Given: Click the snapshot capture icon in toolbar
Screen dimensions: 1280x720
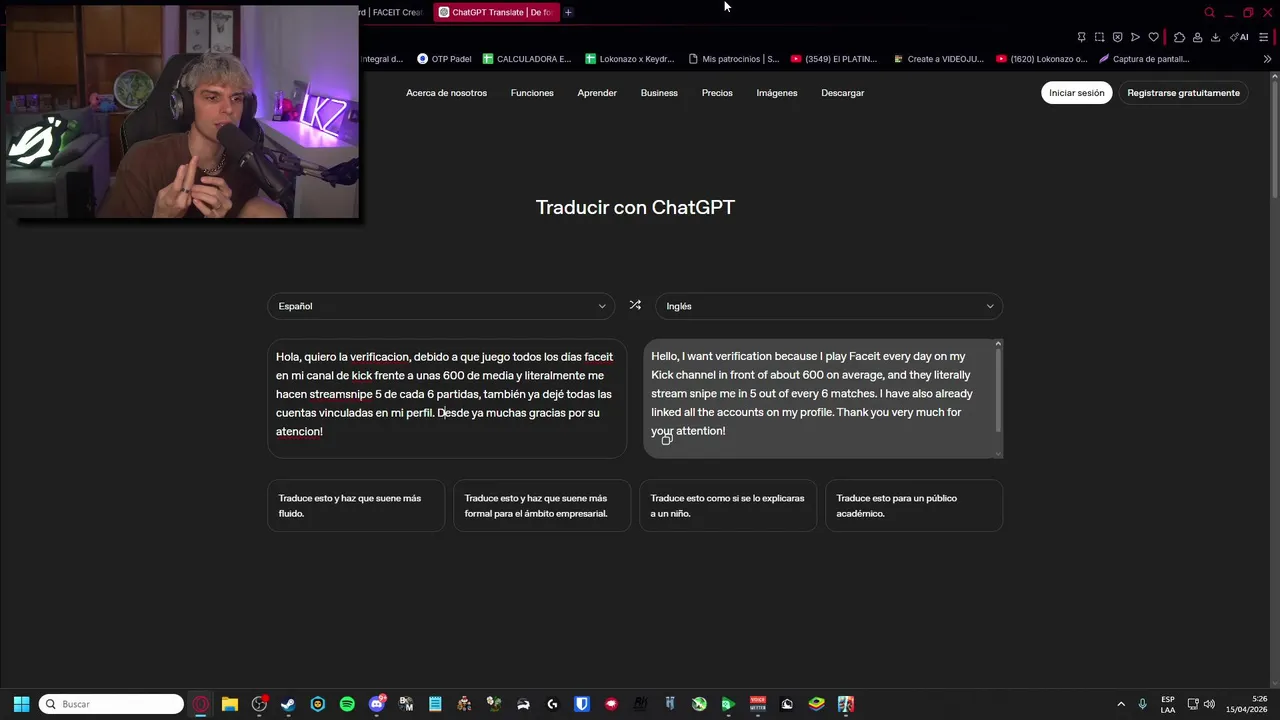Looking at the screenshot, I should point(1099,37).
